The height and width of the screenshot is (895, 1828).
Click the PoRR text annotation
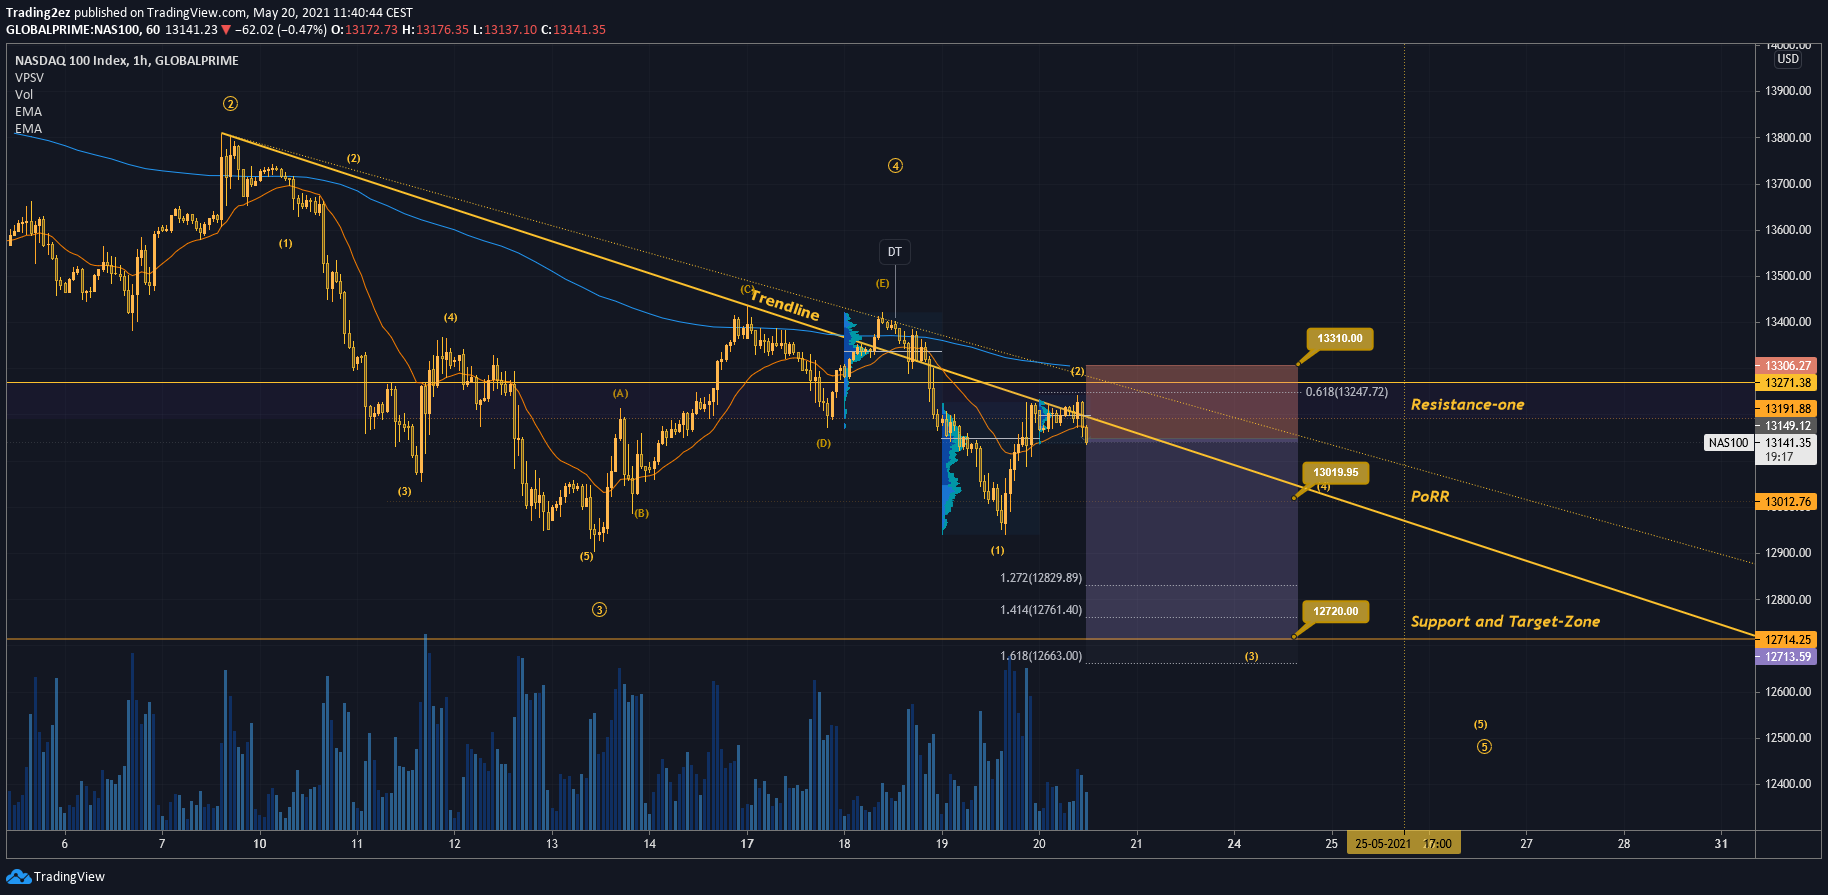point(1429,497)
